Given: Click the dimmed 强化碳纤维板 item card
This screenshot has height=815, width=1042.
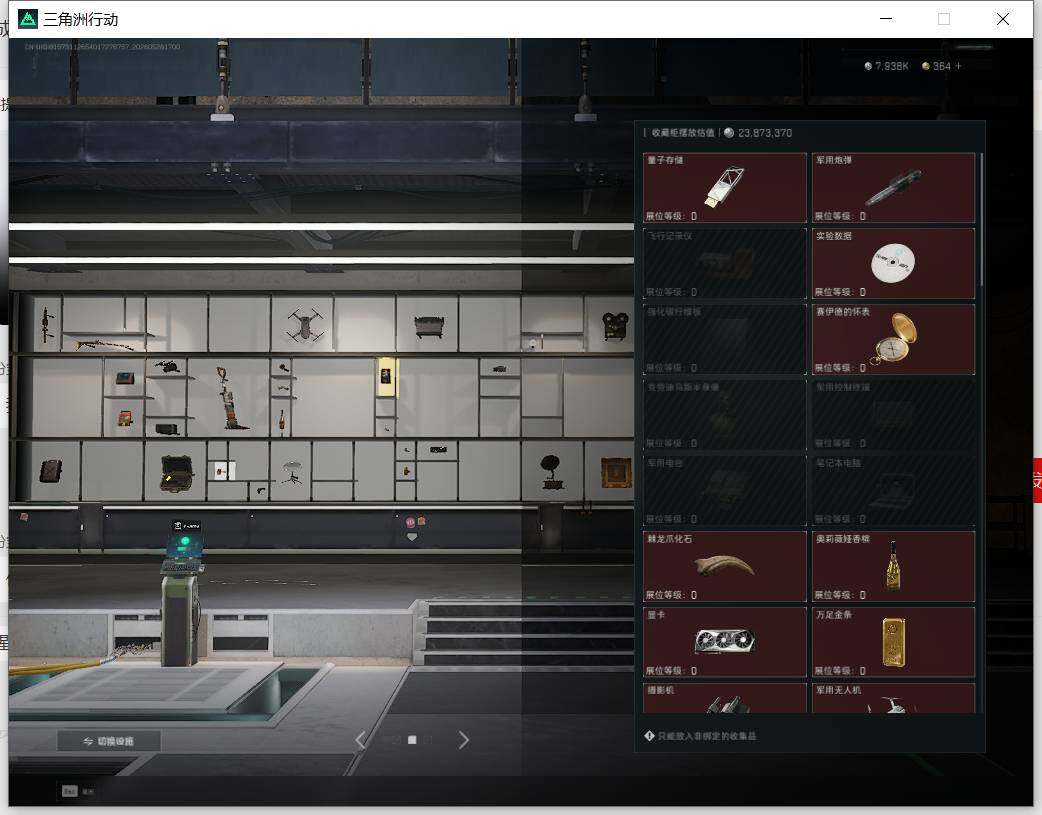Looking at the screenshot, I should pos(724,339).
